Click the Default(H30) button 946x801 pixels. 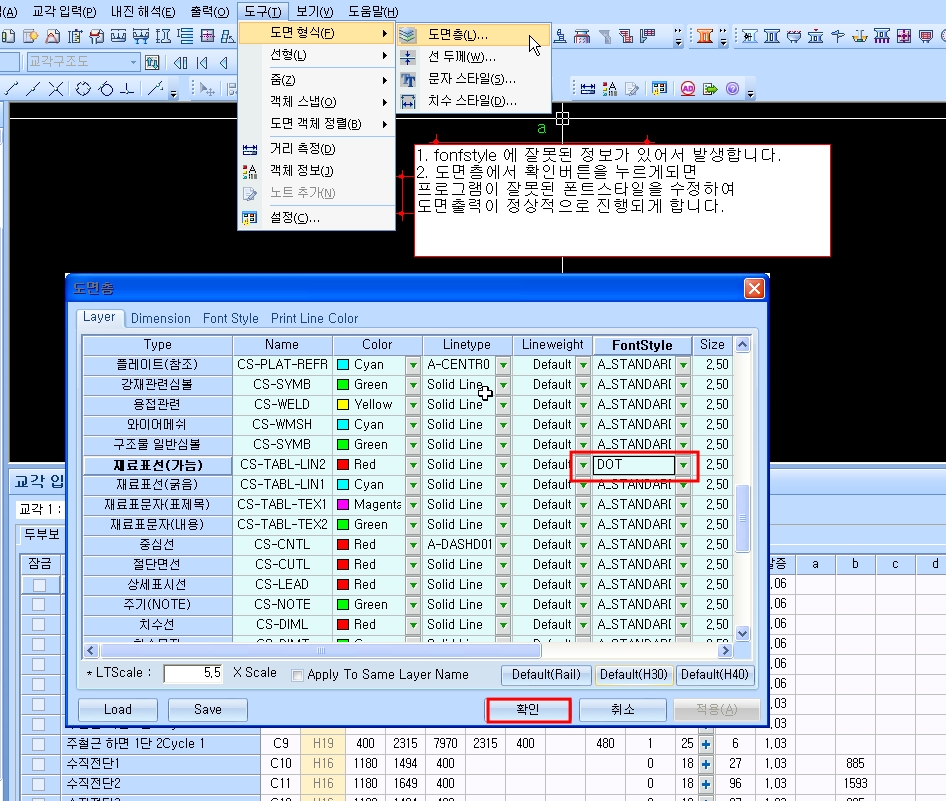tap(633, 674)
